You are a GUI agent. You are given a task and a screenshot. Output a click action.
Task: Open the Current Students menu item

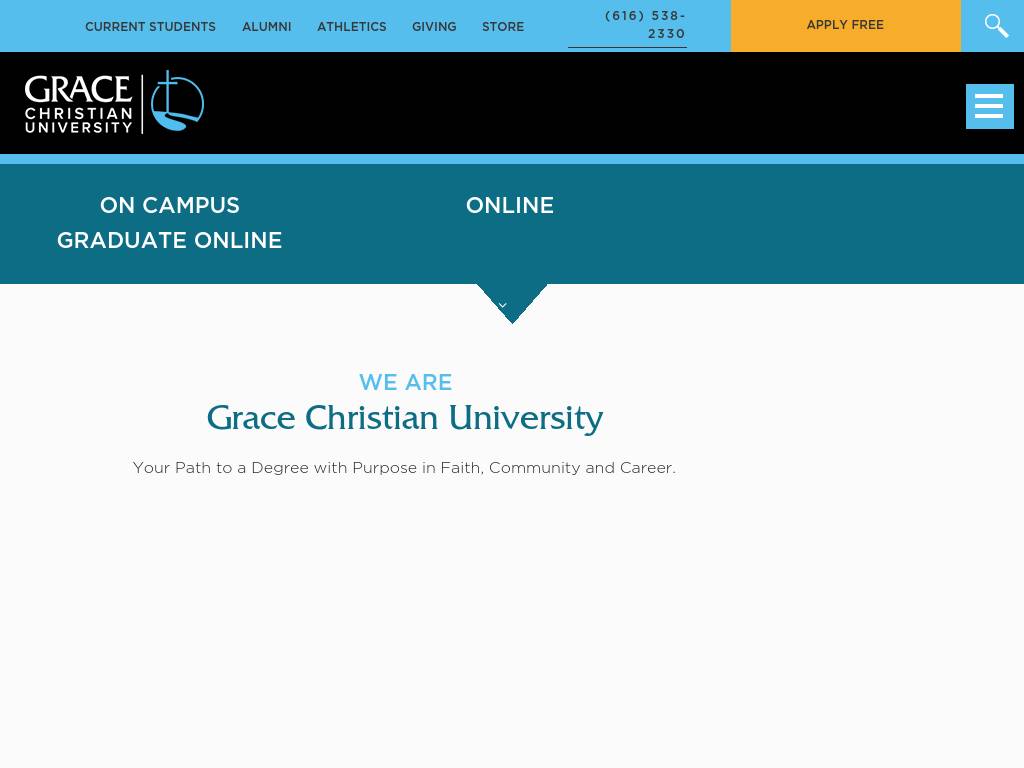click(x=150, y=27)
